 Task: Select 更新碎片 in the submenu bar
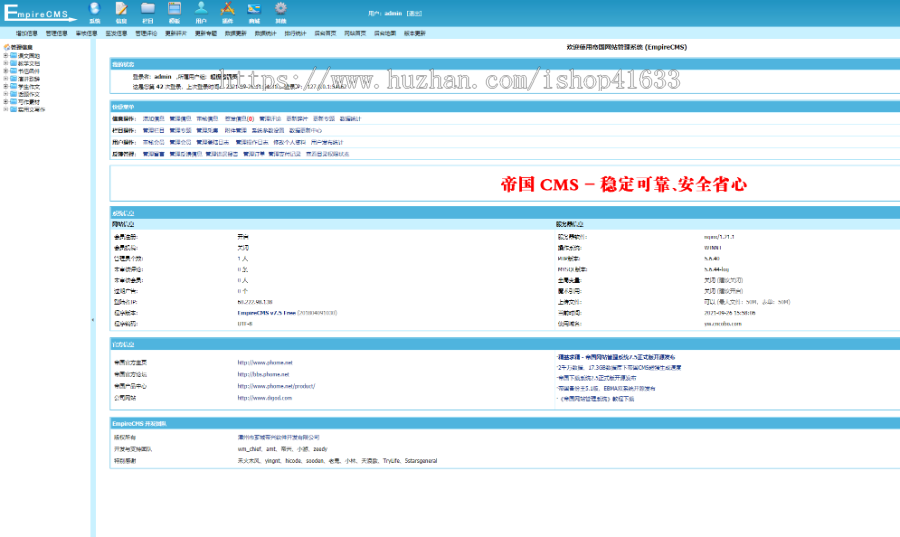(176, 33)
